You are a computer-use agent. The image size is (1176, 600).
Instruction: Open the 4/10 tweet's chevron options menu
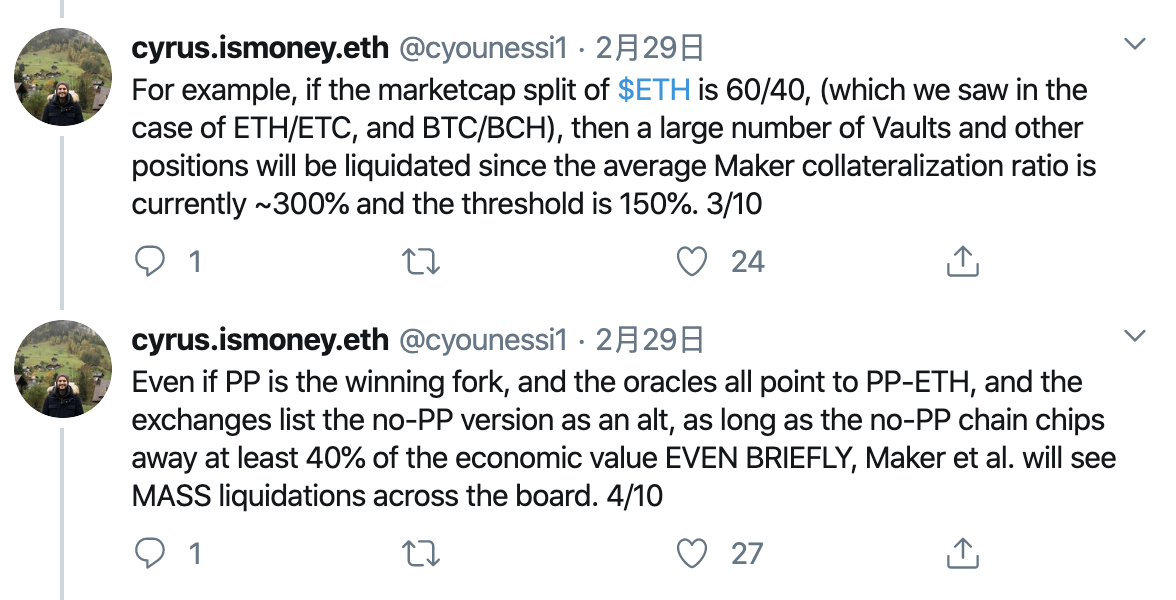[1135, 335]
